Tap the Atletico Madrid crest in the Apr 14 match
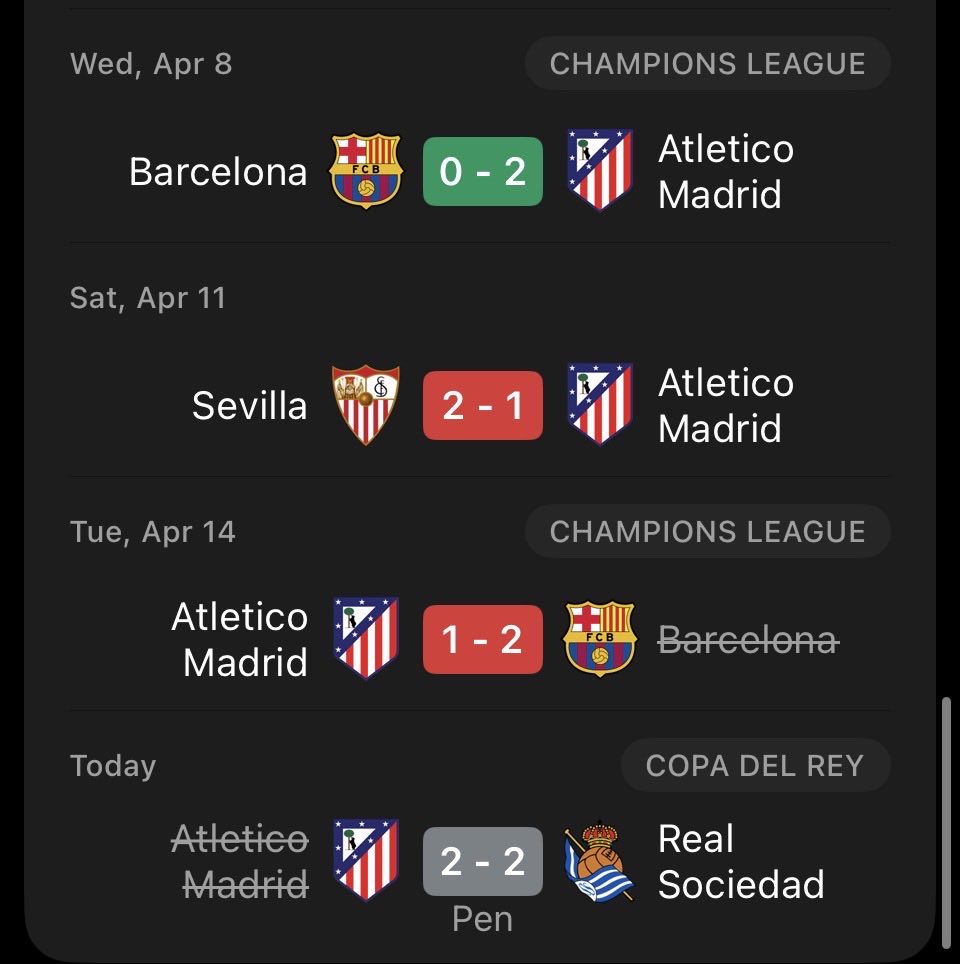The width and height of the screenshot is (960, 964). pyautogui.click(x=366, y=638)
